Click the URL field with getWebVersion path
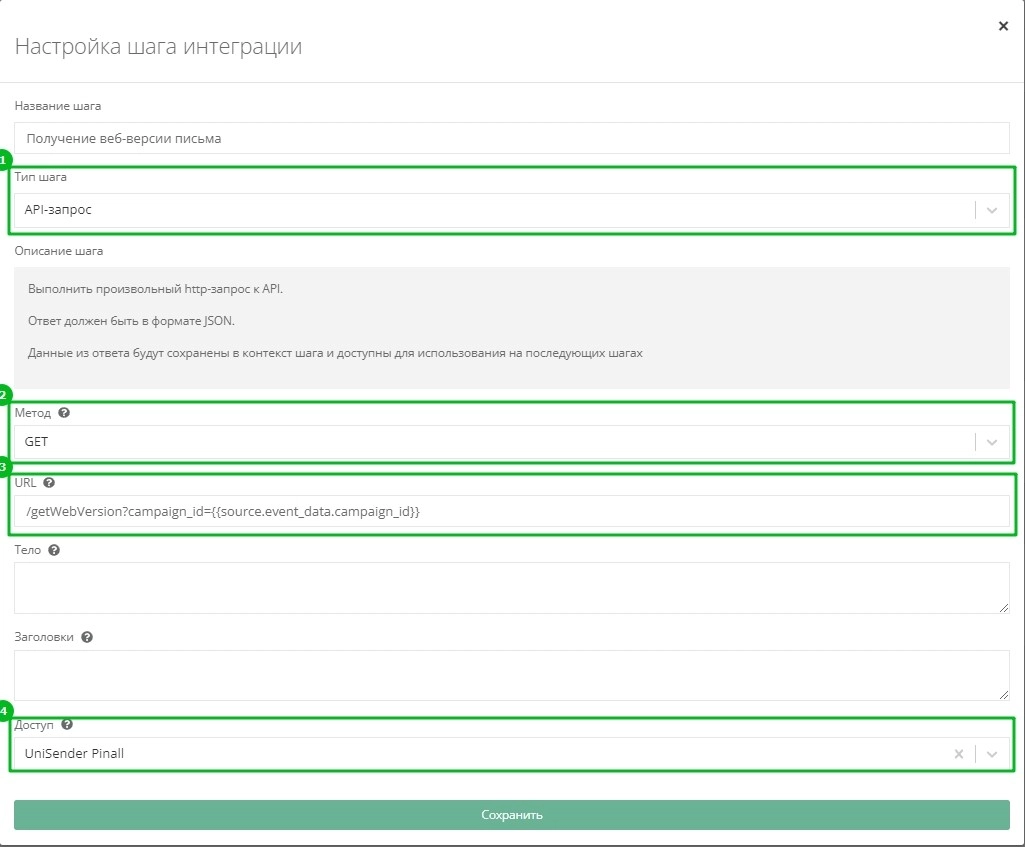1025x847 pixels. 511,511
